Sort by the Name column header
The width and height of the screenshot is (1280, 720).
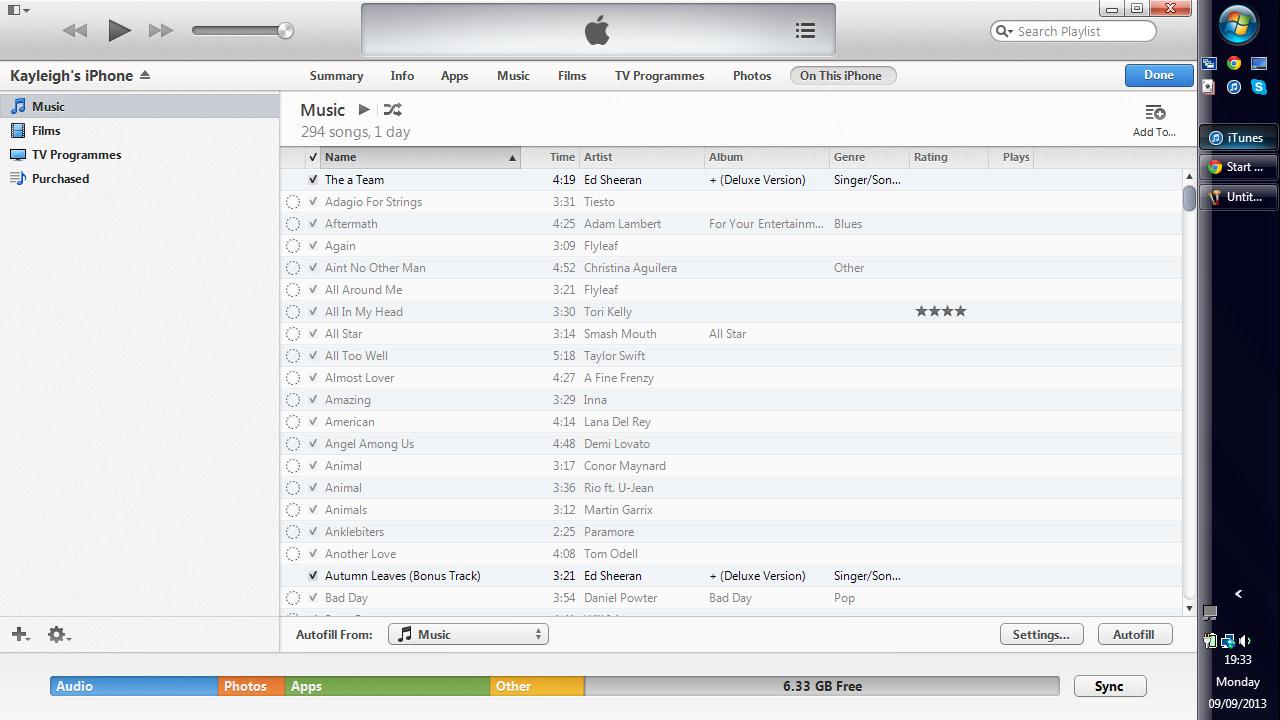click(x=420, y=157)
